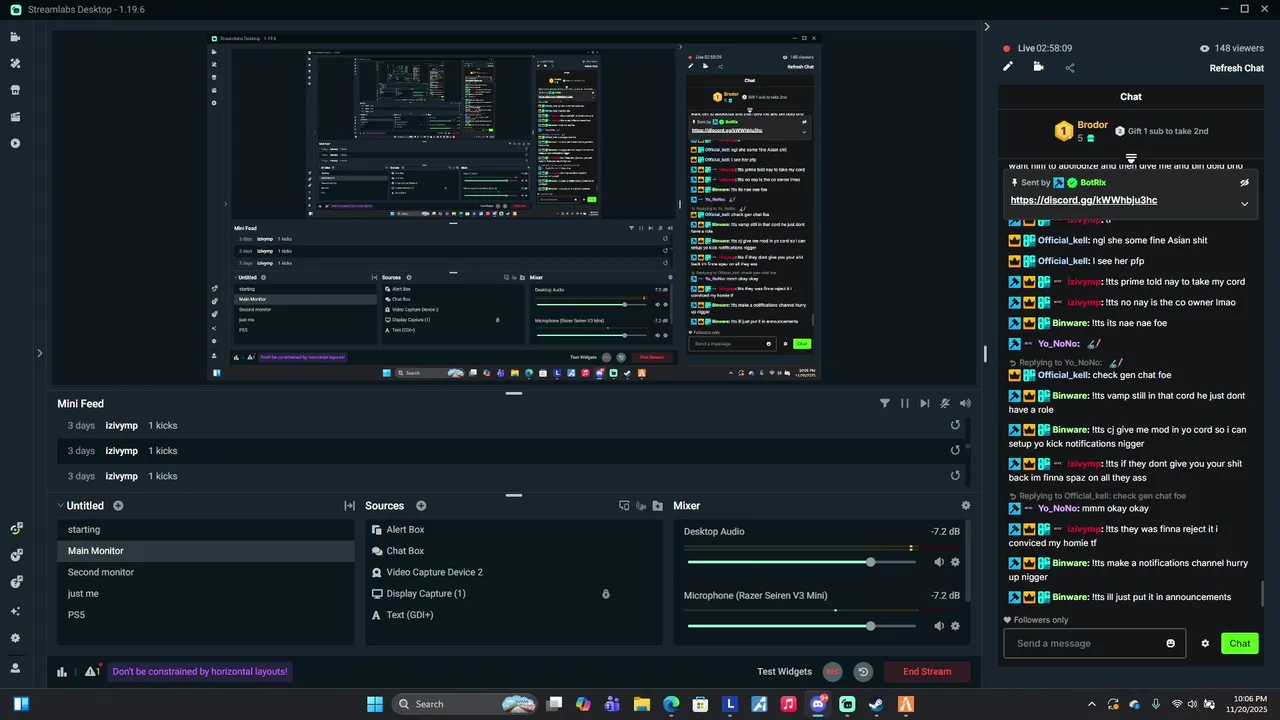
Task: Open Windows Start button in taskbar
Action: (x=375, y=704)
